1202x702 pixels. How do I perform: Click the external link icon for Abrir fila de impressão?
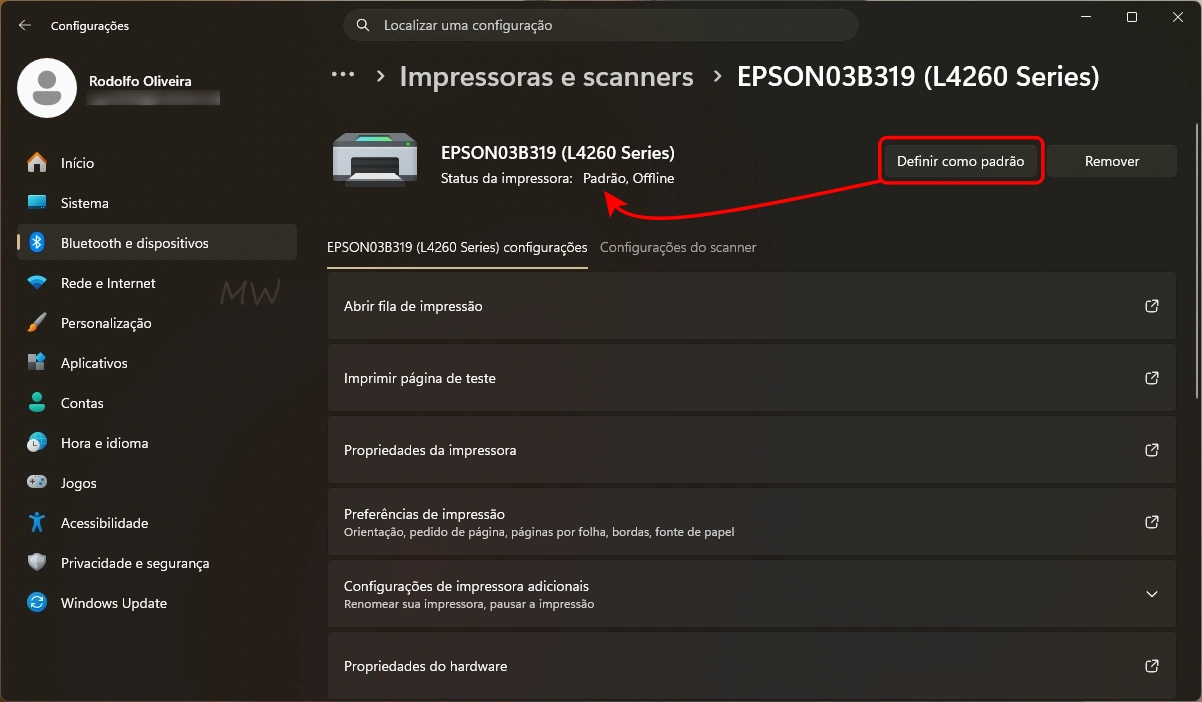(x=1152, y=306)
